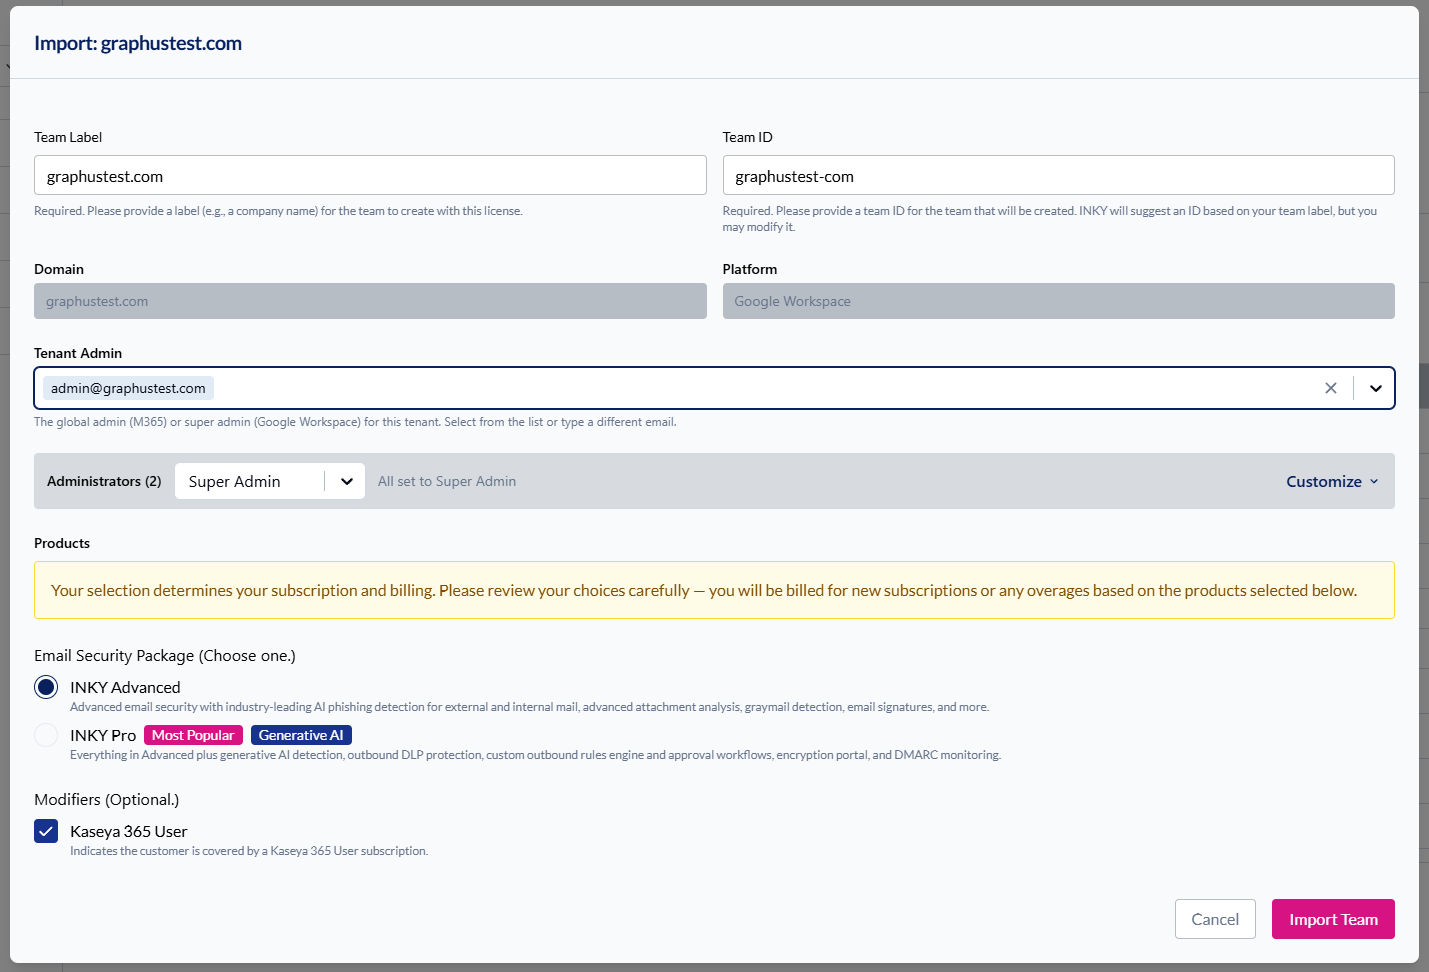Clear the Tenant Admin selection with X icon

coord(1330,388)
